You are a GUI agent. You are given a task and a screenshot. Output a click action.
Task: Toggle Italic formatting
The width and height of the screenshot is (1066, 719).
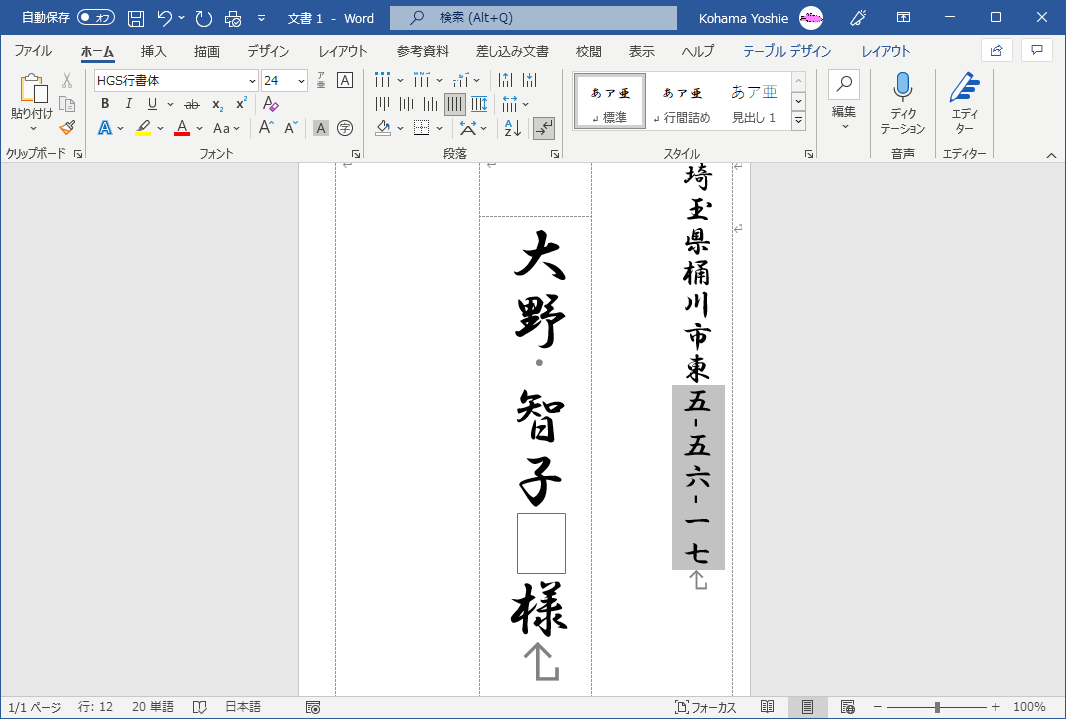[128, 104]
